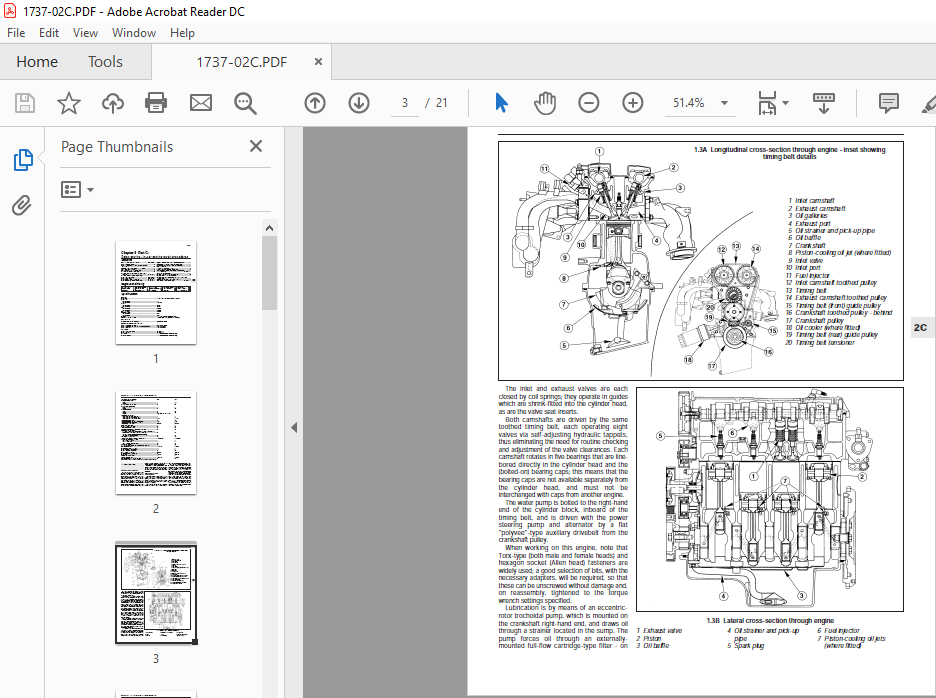Click the 1.3B Lateral cross-section caption
The image size is (936, 698).
point(770,620)
